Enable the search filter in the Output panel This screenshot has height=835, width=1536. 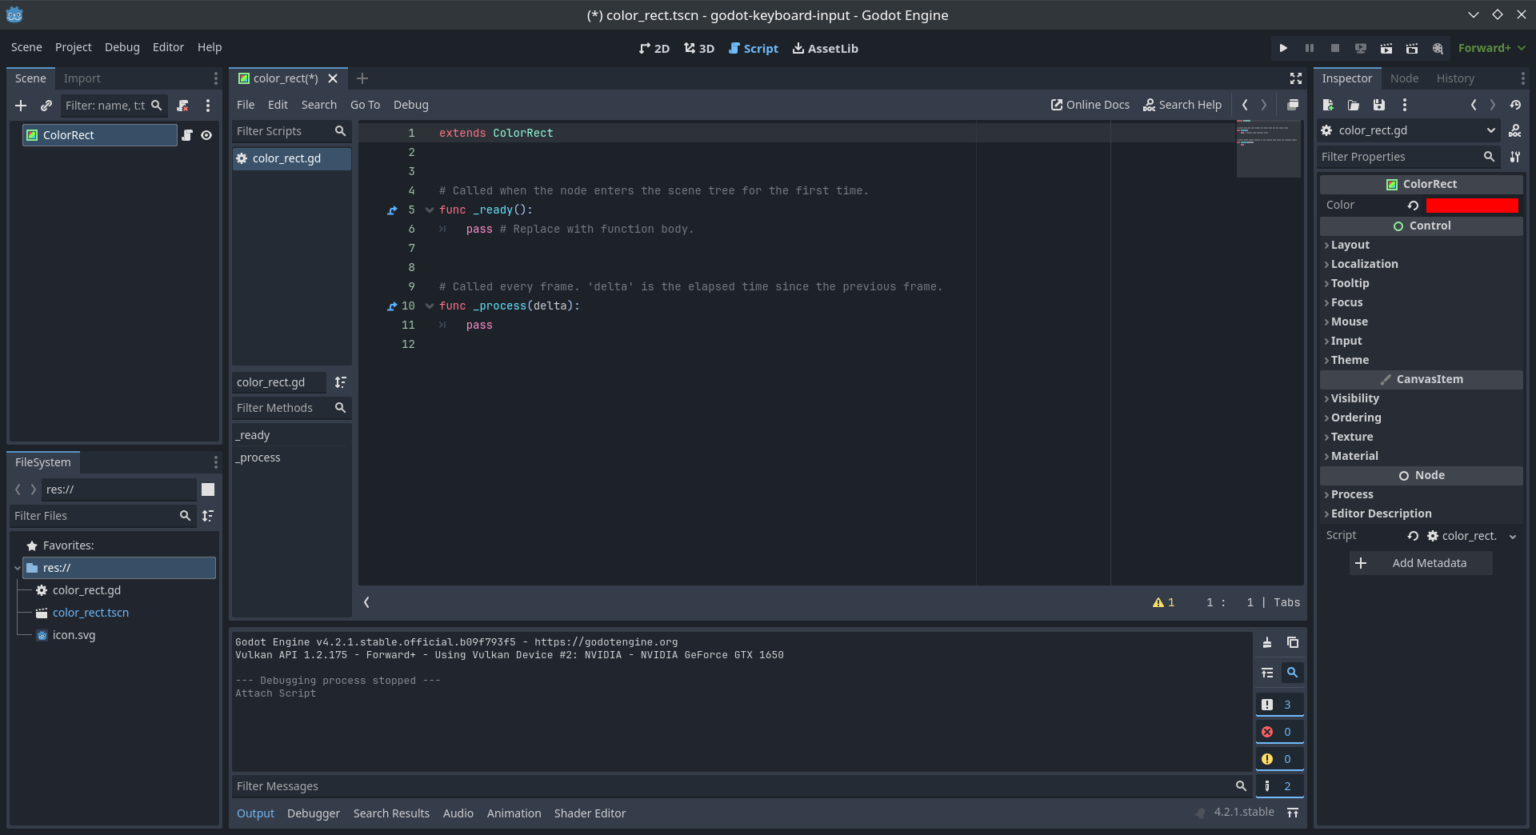(x=1293, y=672)
